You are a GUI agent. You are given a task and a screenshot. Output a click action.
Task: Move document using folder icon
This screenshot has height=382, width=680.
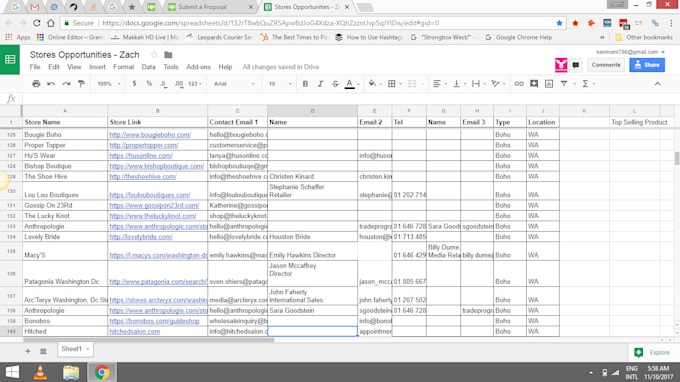coord(168,55)
